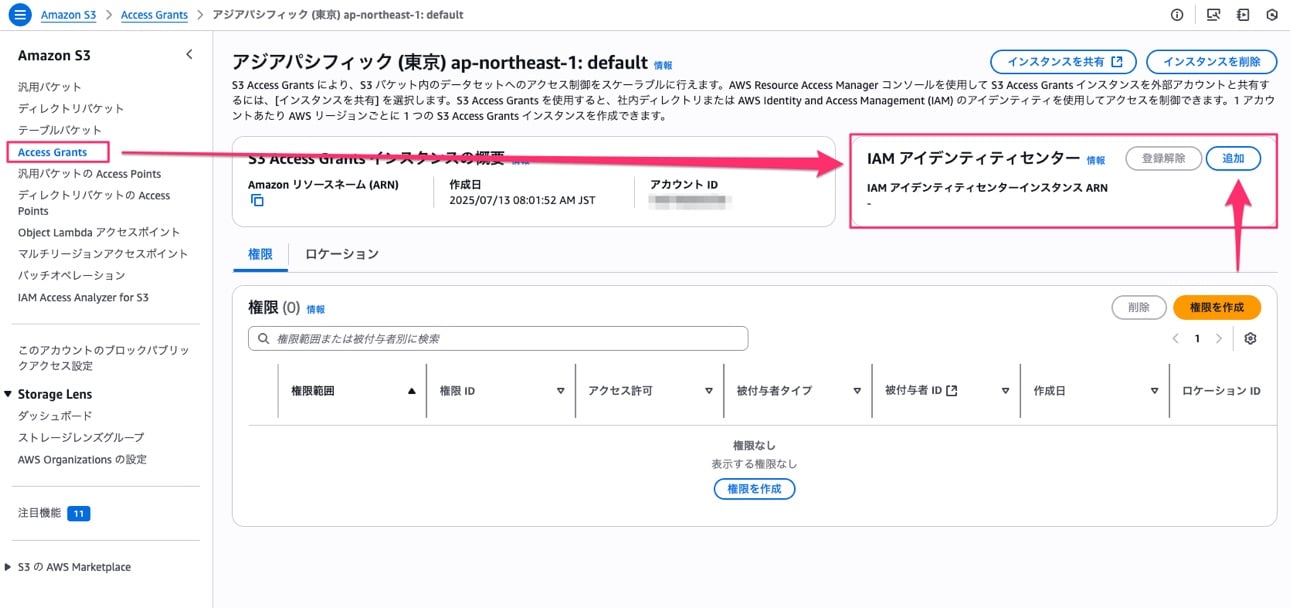
Task: Click the 権限範囲 column header
Action: pos(313,391)
